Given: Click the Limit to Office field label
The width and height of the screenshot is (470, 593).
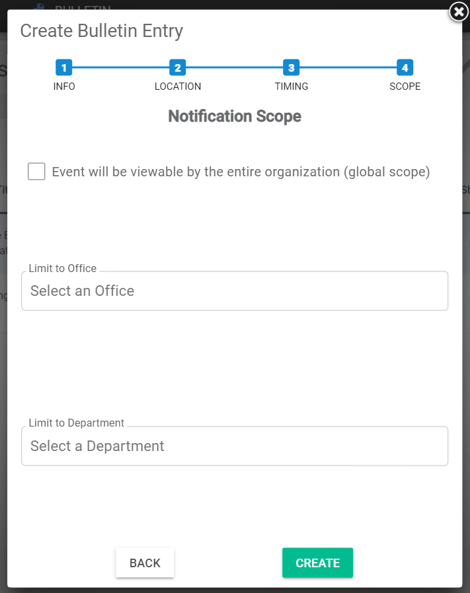Looking at the screenshot, I should (x=62, y=268).
